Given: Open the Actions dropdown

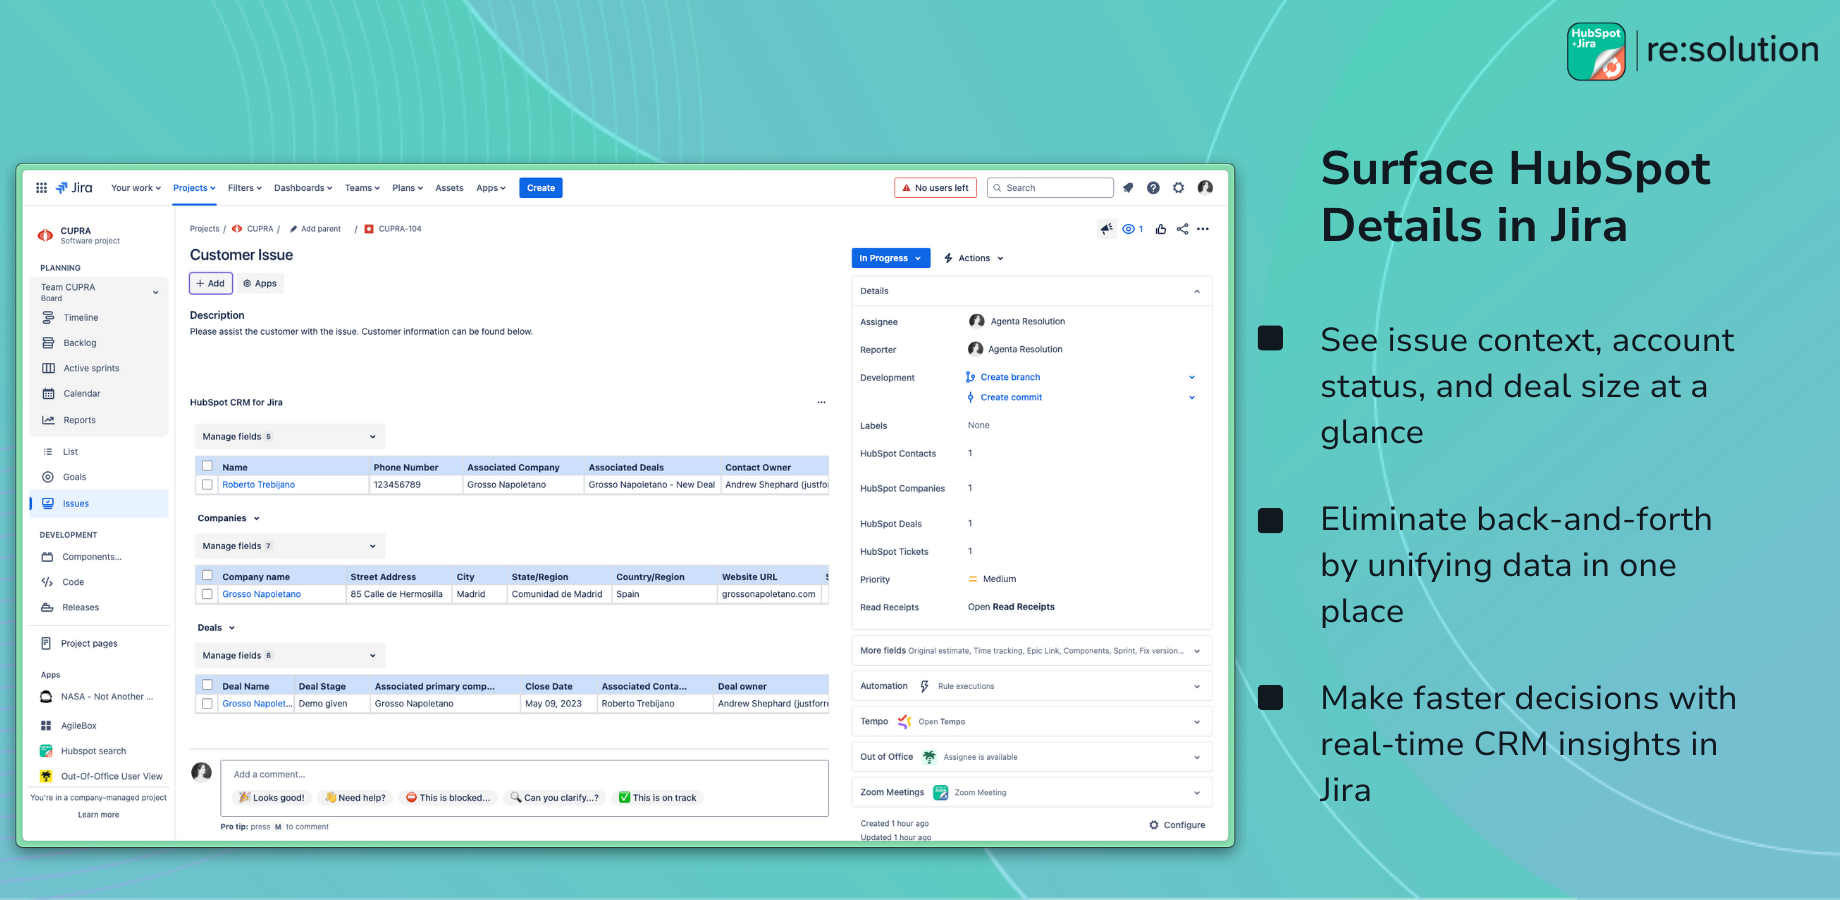Looking at the screenshot, I should coord(974,258).
